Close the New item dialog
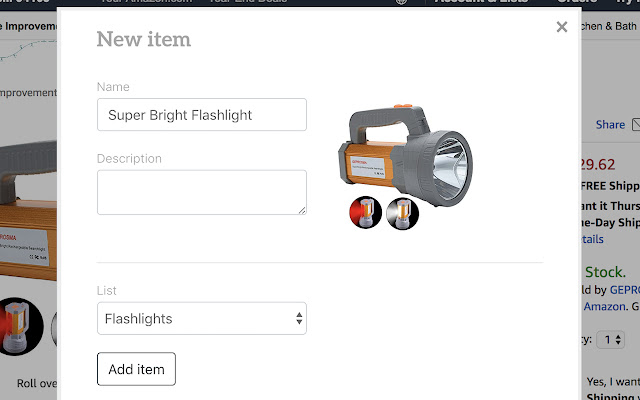Image resolution: width=640 pixels, height=400 pixels. (x=562, y=28)
